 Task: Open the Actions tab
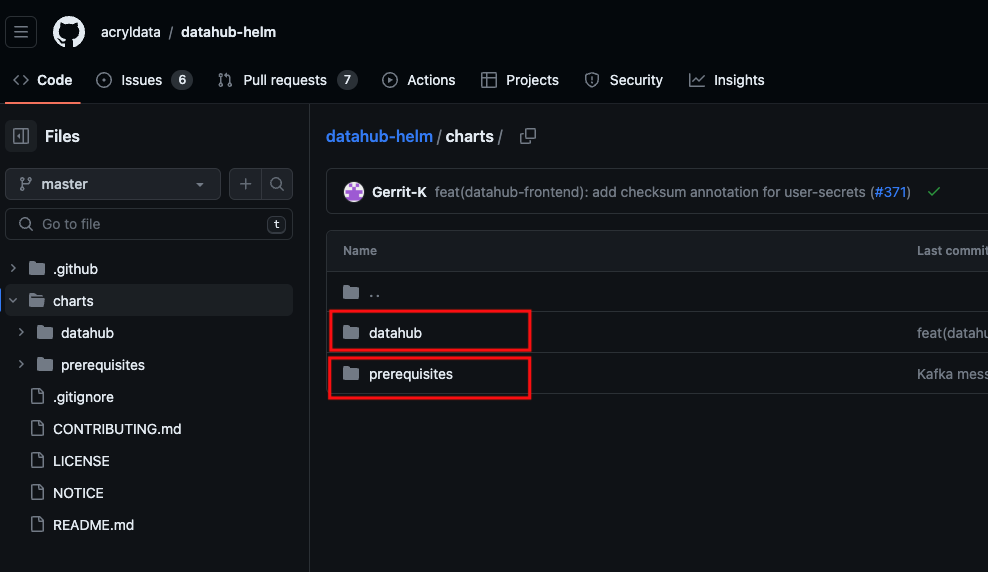pyautogui.click(x=418, y=80)
